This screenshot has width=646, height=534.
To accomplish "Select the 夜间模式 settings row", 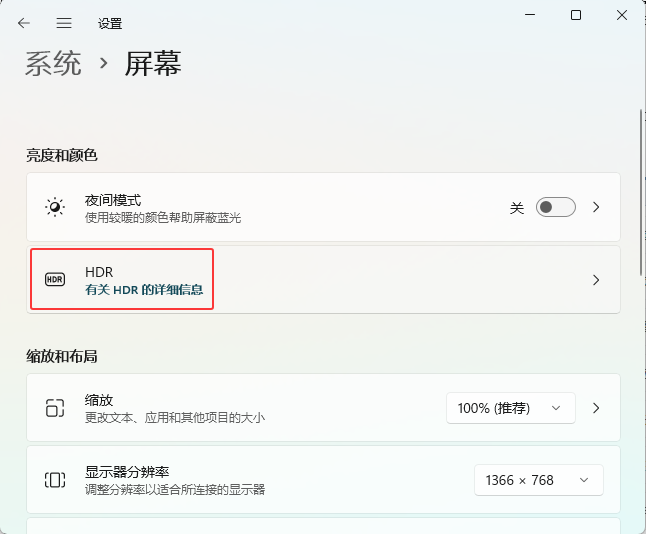I will pyautogui.click(x=300, y=207).
